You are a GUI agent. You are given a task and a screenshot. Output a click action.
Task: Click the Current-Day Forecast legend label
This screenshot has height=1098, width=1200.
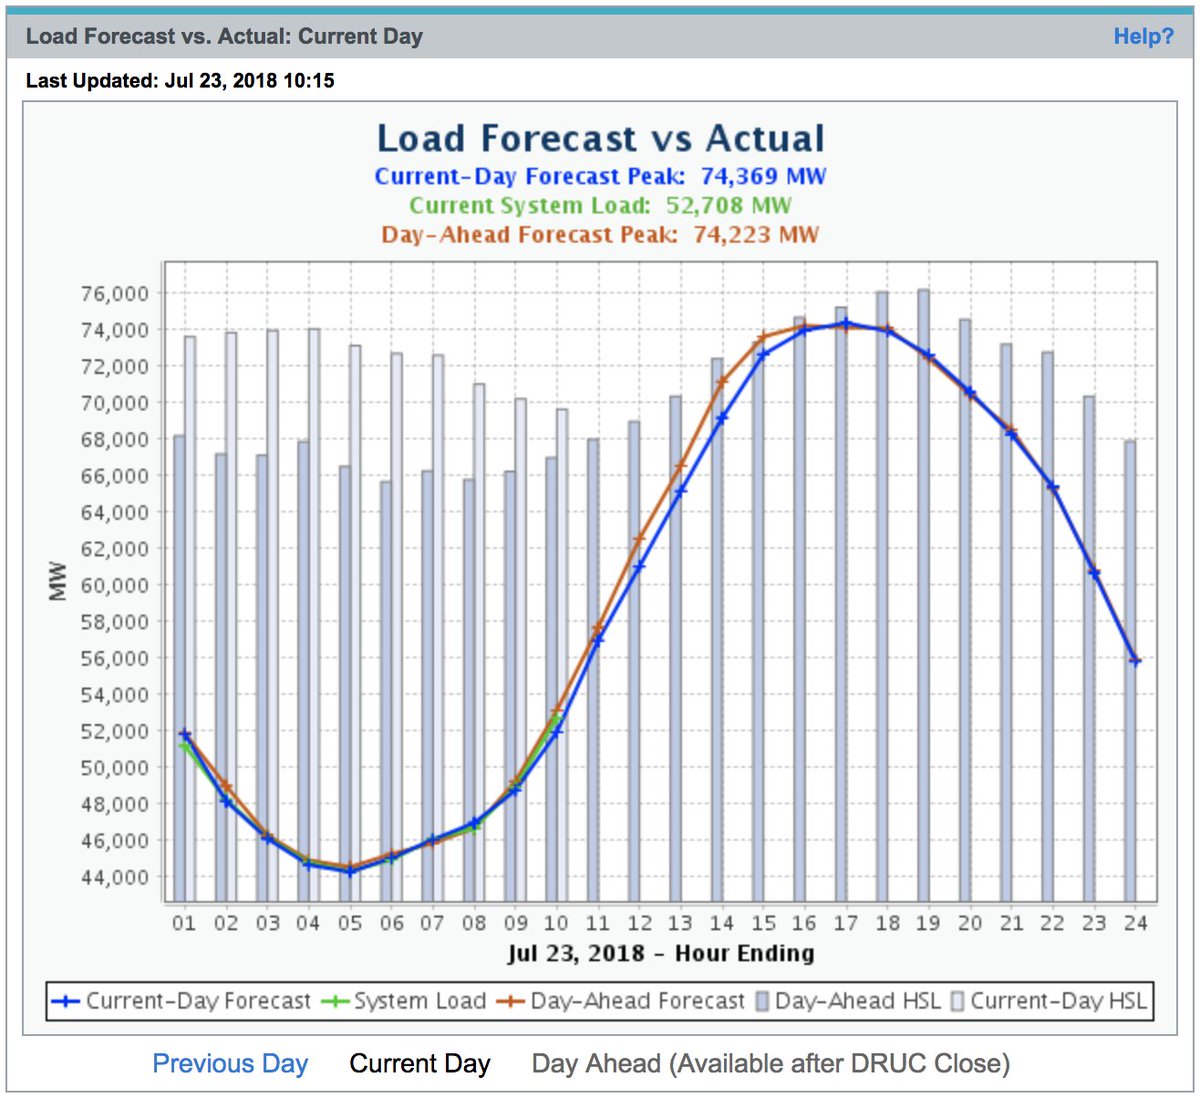[198, 1001]
